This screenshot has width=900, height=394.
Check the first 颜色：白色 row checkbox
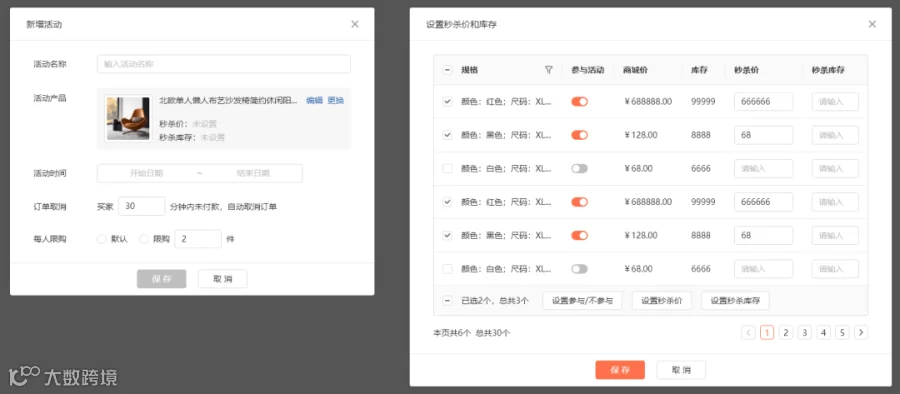click(447, 168)
